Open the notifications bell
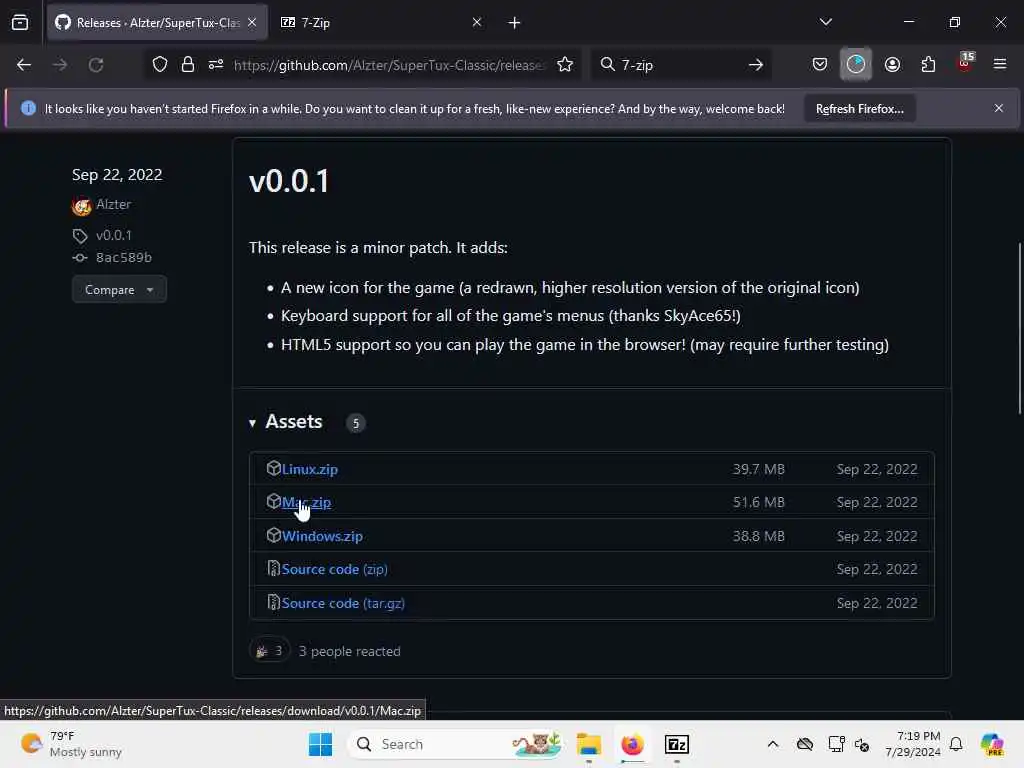Screen dimensions: 1024x768 [x=956, y=744]
